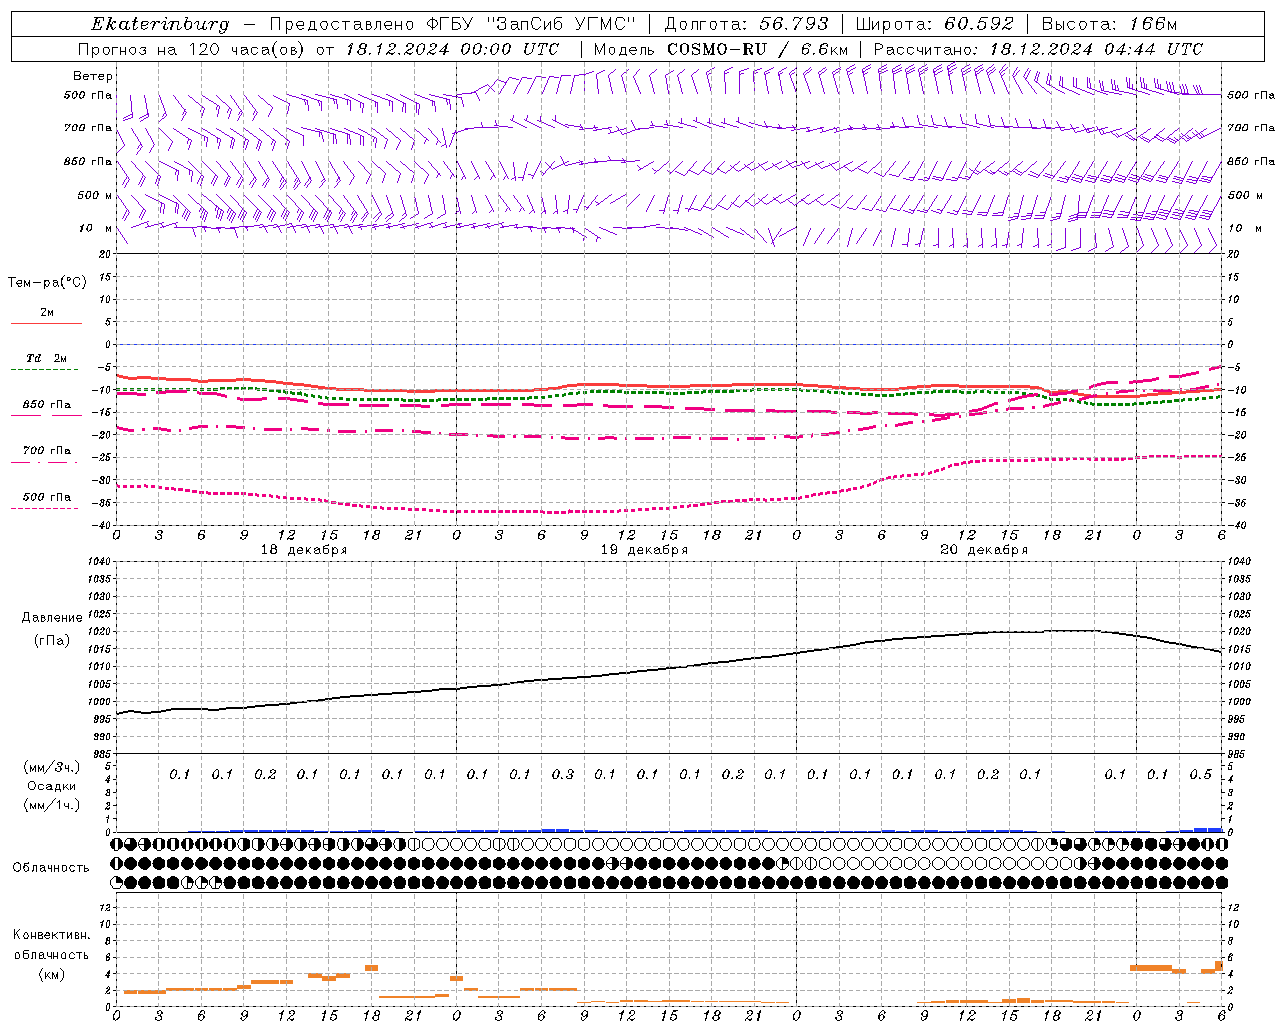Click the dotted 500 гПа temperature legend line
Viewport: 1280px width, 1024px height.
[45, 508]
